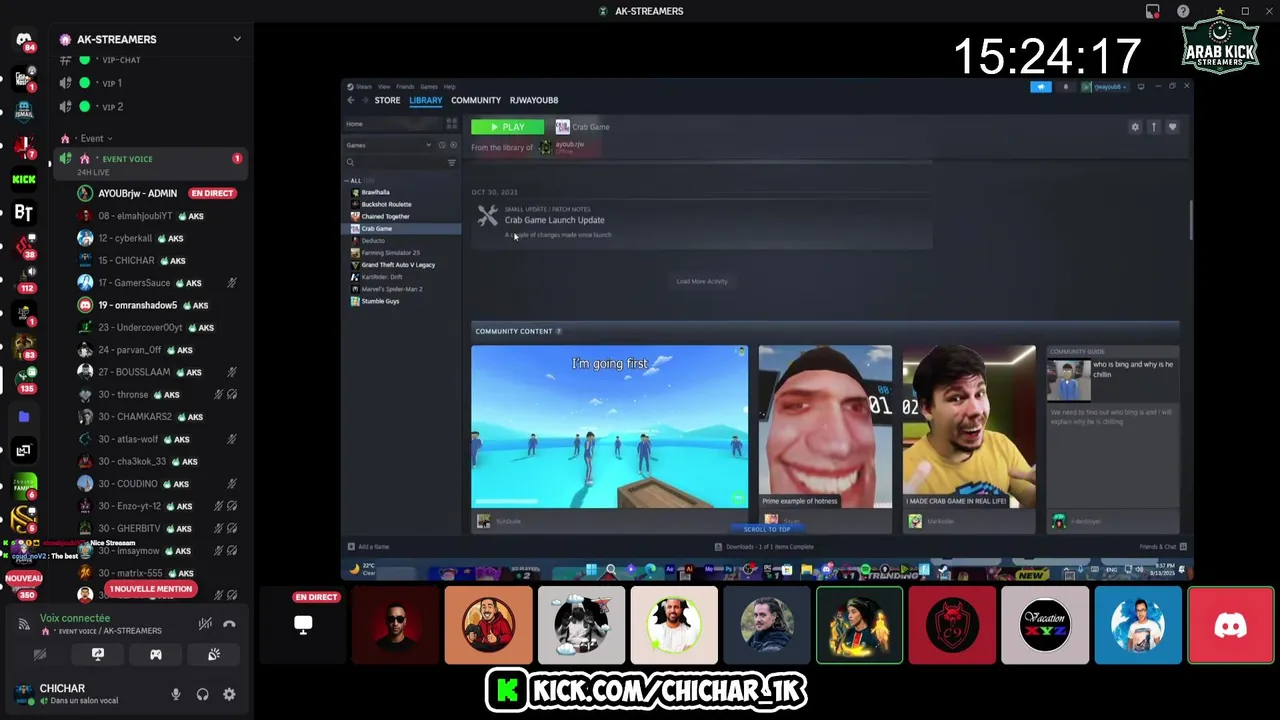Click the ready-to-play filter icon in Steam
Image resolution: width=1280 pixels, height=720 pixels.
[453, 145]
